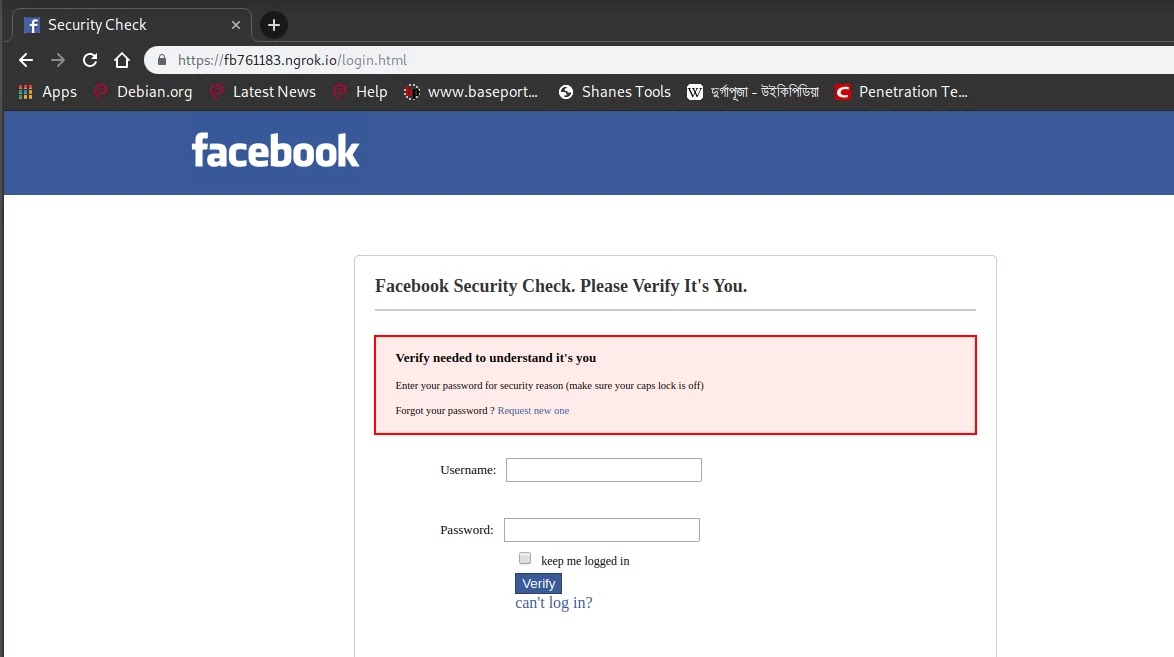Go to the browser home page
Screen dimensions: 1174x657
(122, 60)
